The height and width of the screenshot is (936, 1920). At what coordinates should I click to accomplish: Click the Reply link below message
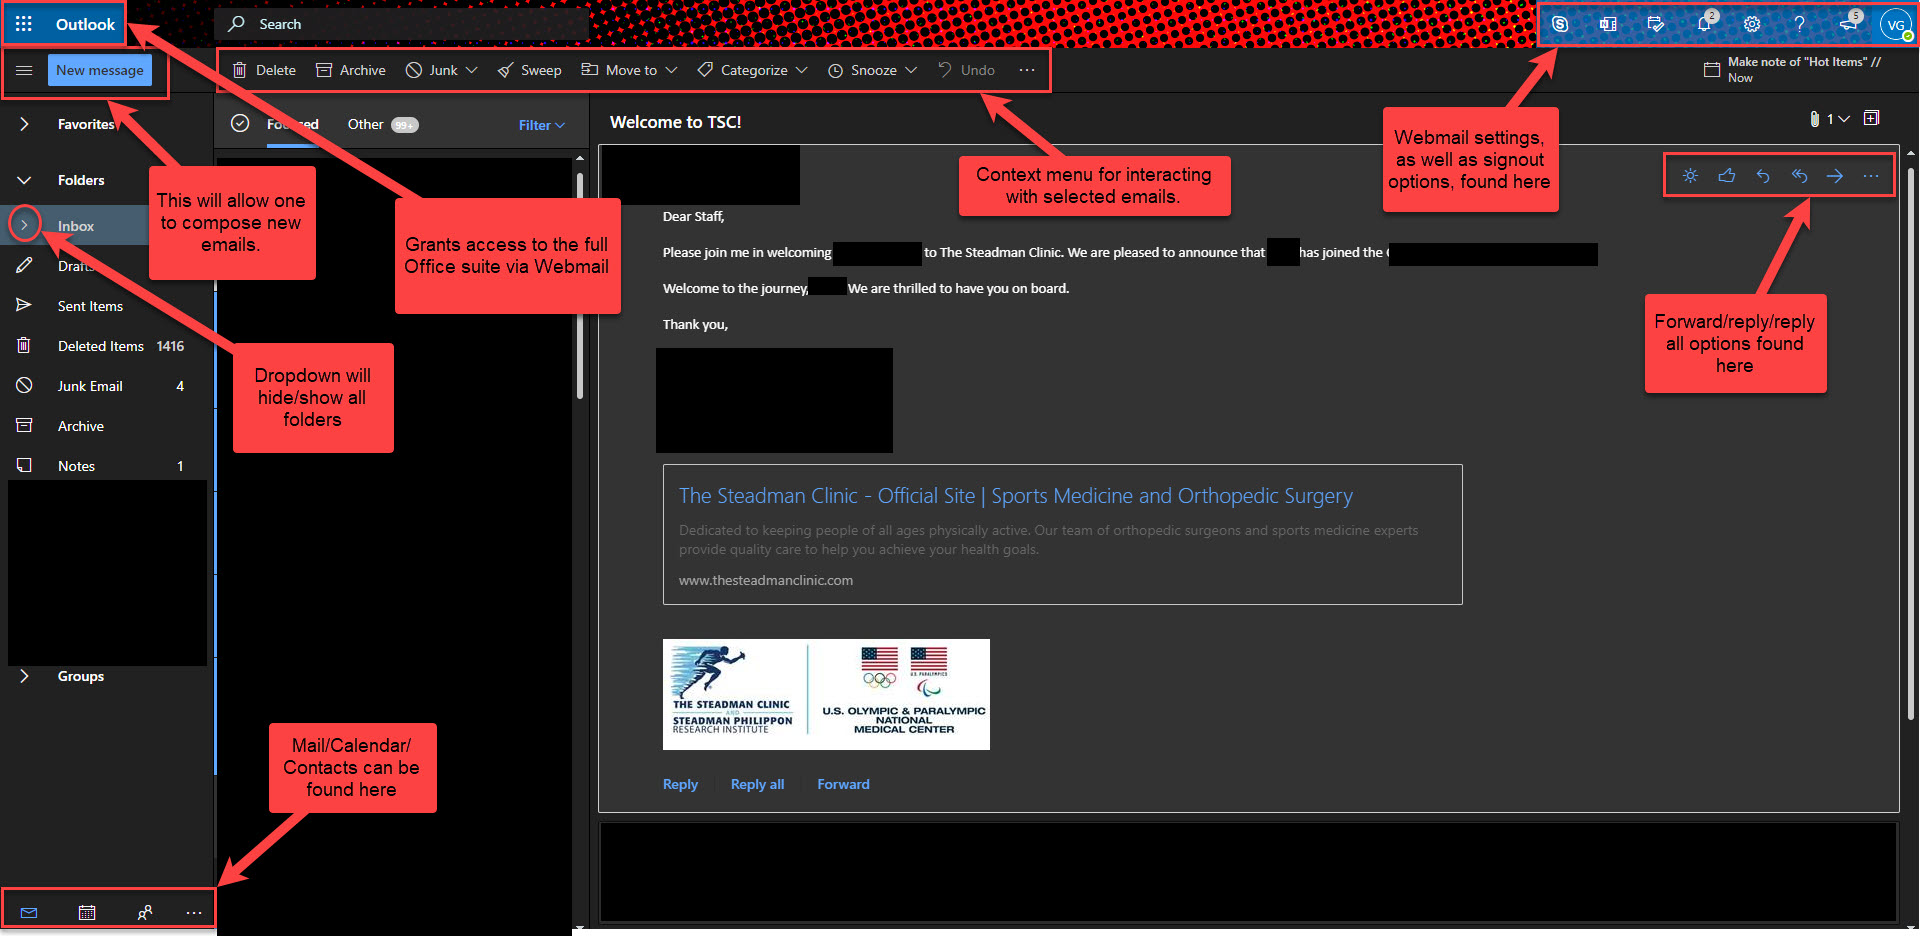(680, 784)
